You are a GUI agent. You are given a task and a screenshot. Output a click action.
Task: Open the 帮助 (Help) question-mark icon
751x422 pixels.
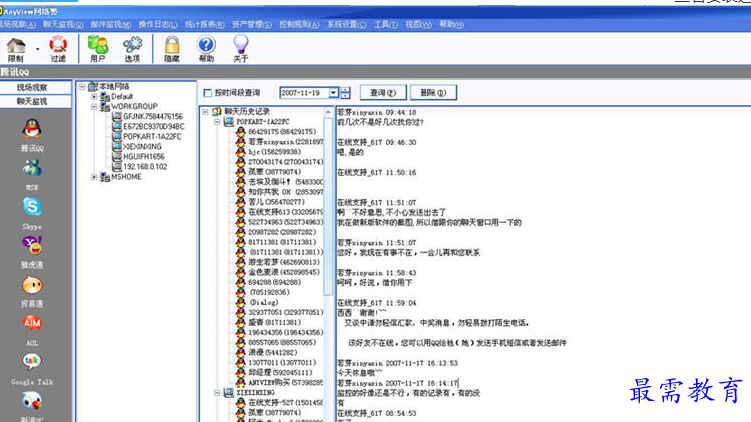coord(206,45)
